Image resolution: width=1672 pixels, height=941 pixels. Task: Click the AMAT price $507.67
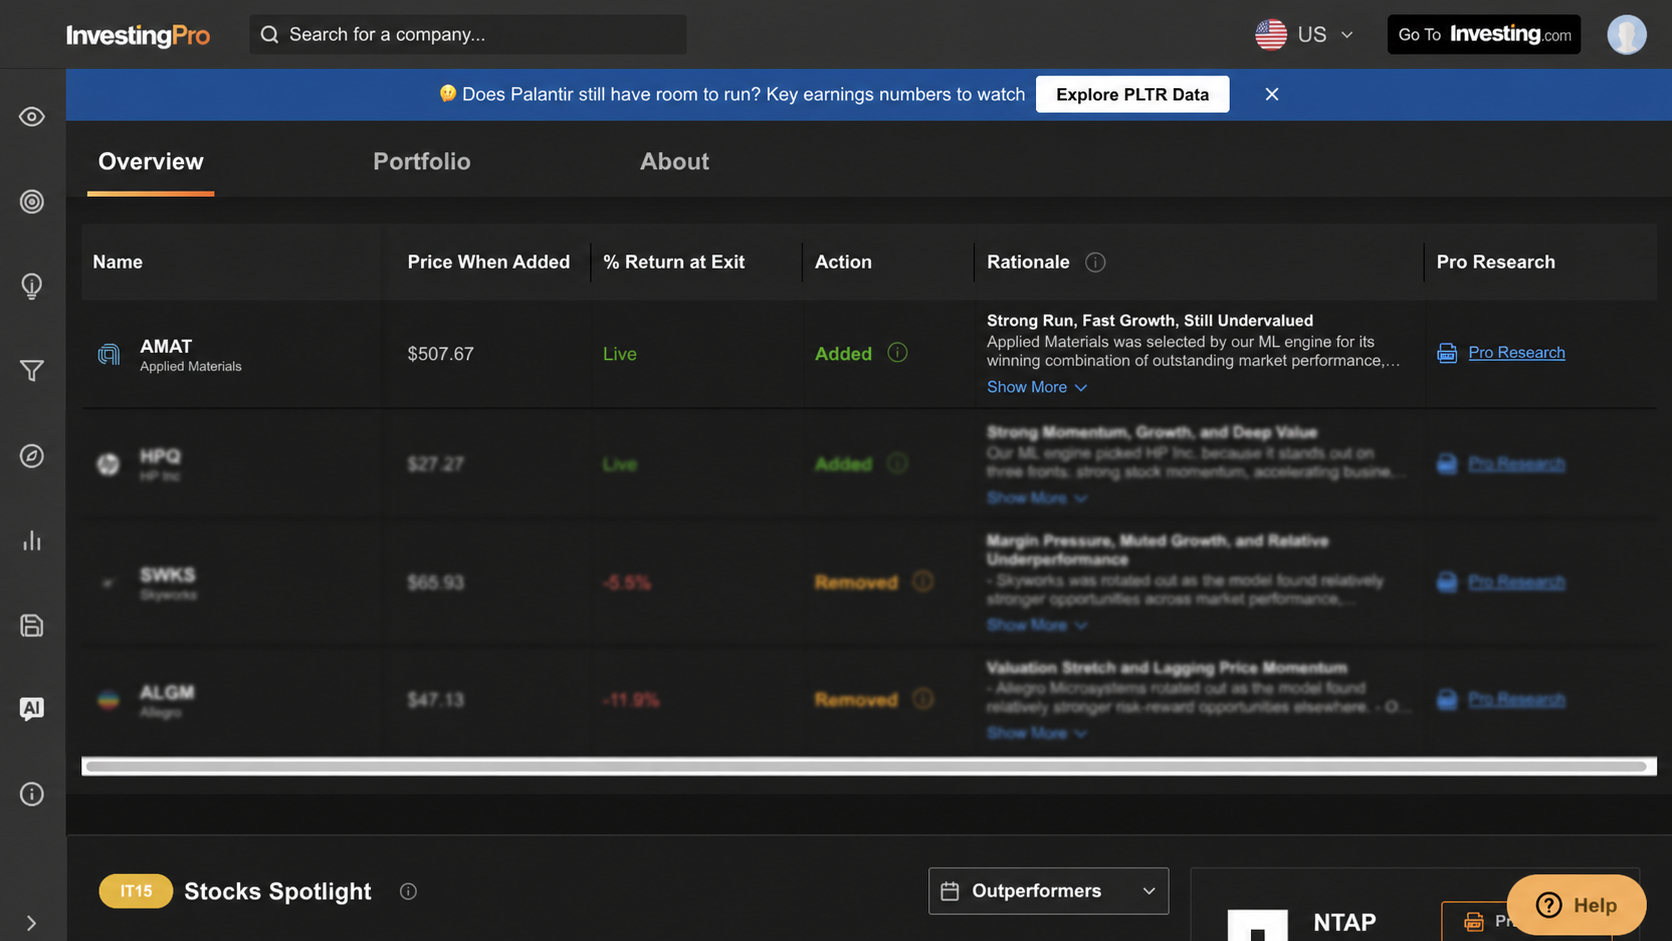click(x=441, y=354)
